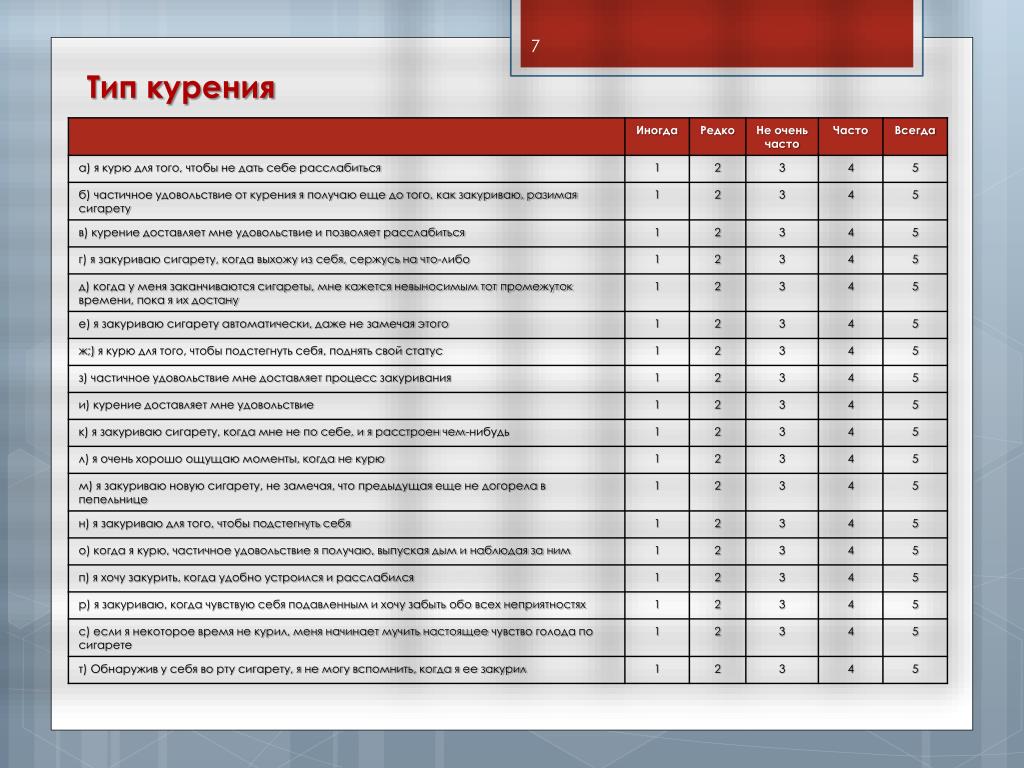Choose score 3 in row б)

coord(782,195)
